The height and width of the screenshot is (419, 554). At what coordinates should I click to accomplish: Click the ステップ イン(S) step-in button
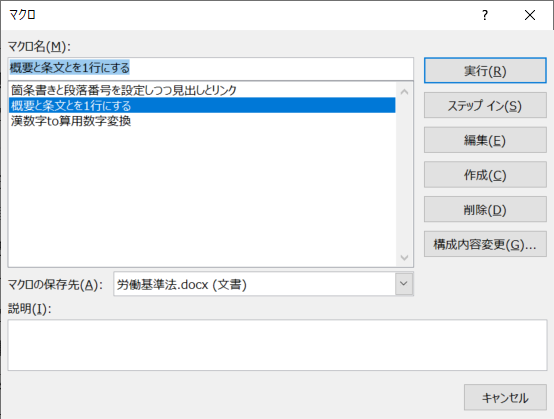pos(485,105)
